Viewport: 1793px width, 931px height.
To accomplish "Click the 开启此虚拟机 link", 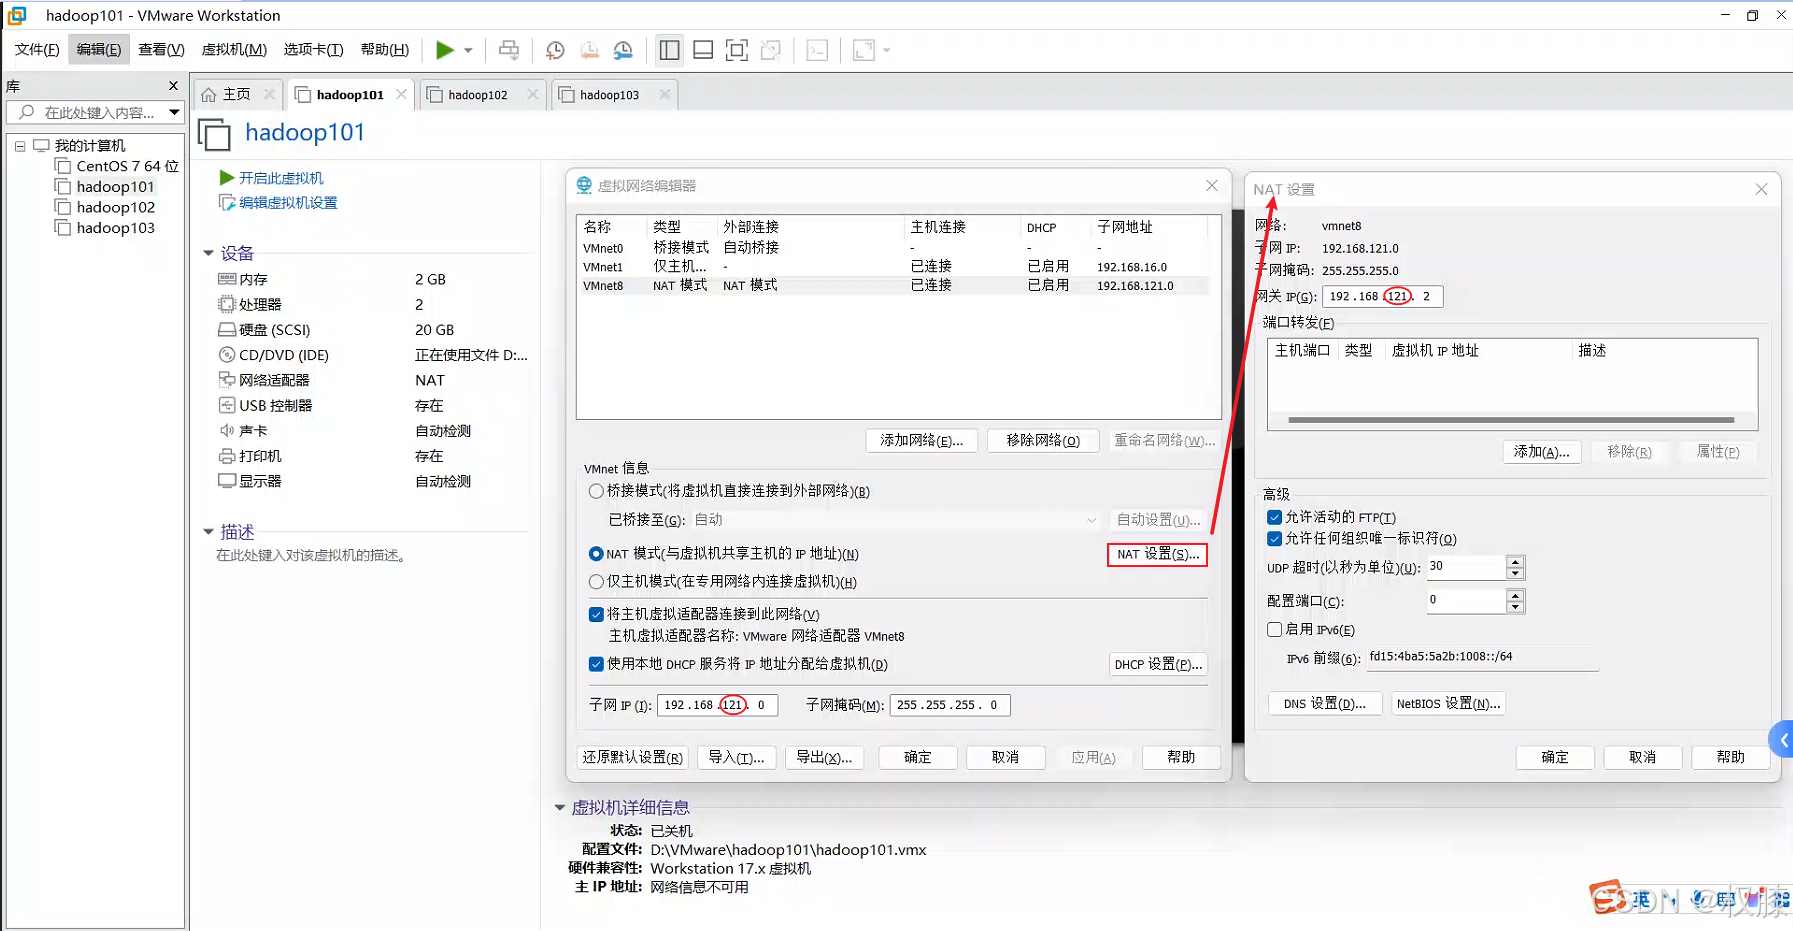I will click(281, 178).
